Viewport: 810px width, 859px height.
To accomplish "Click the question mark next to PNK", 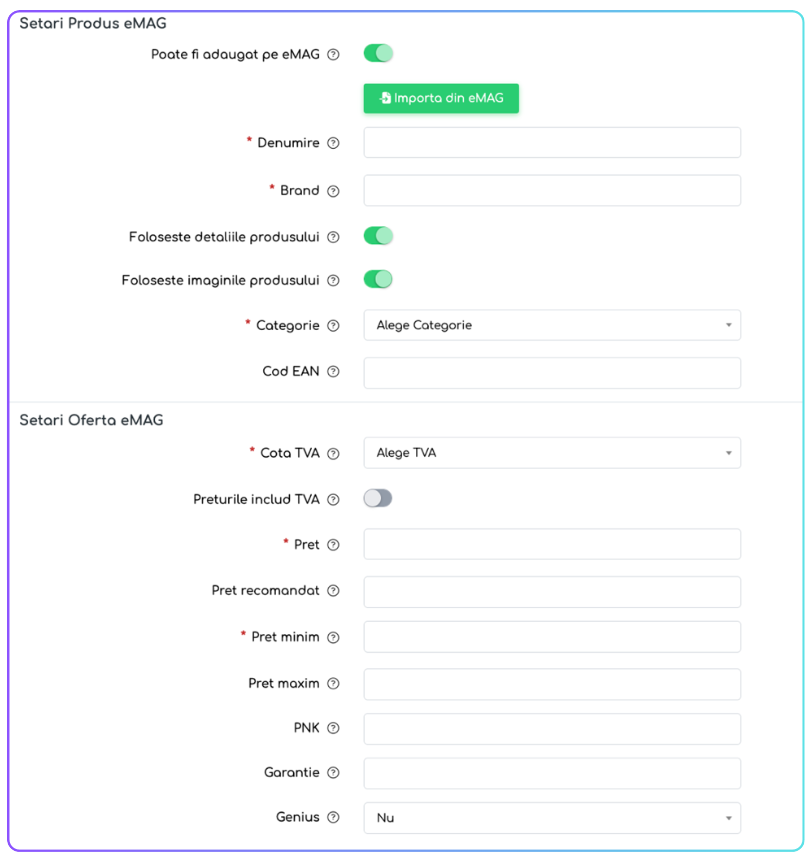I will pos(333,728).
